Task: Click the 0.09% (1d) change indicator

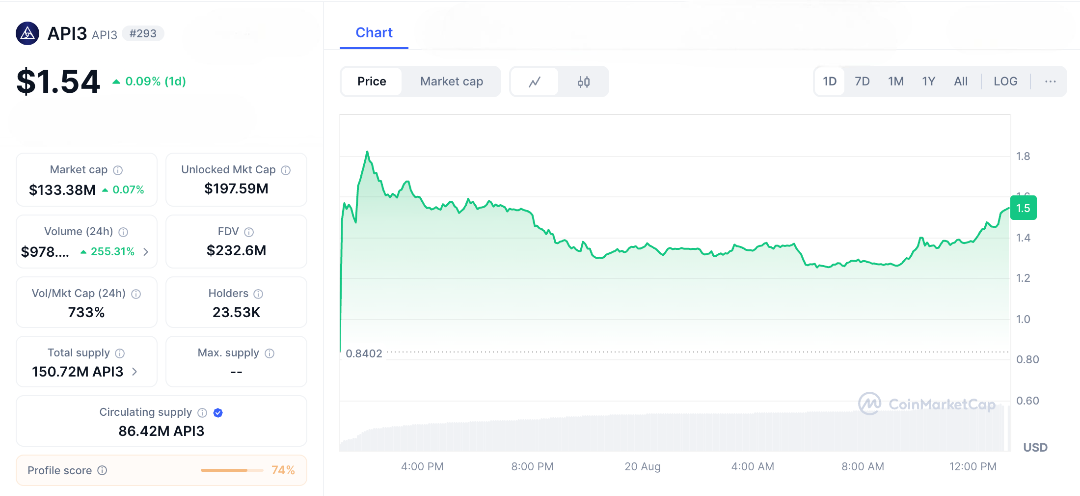Action: click(x=149, y=81)
